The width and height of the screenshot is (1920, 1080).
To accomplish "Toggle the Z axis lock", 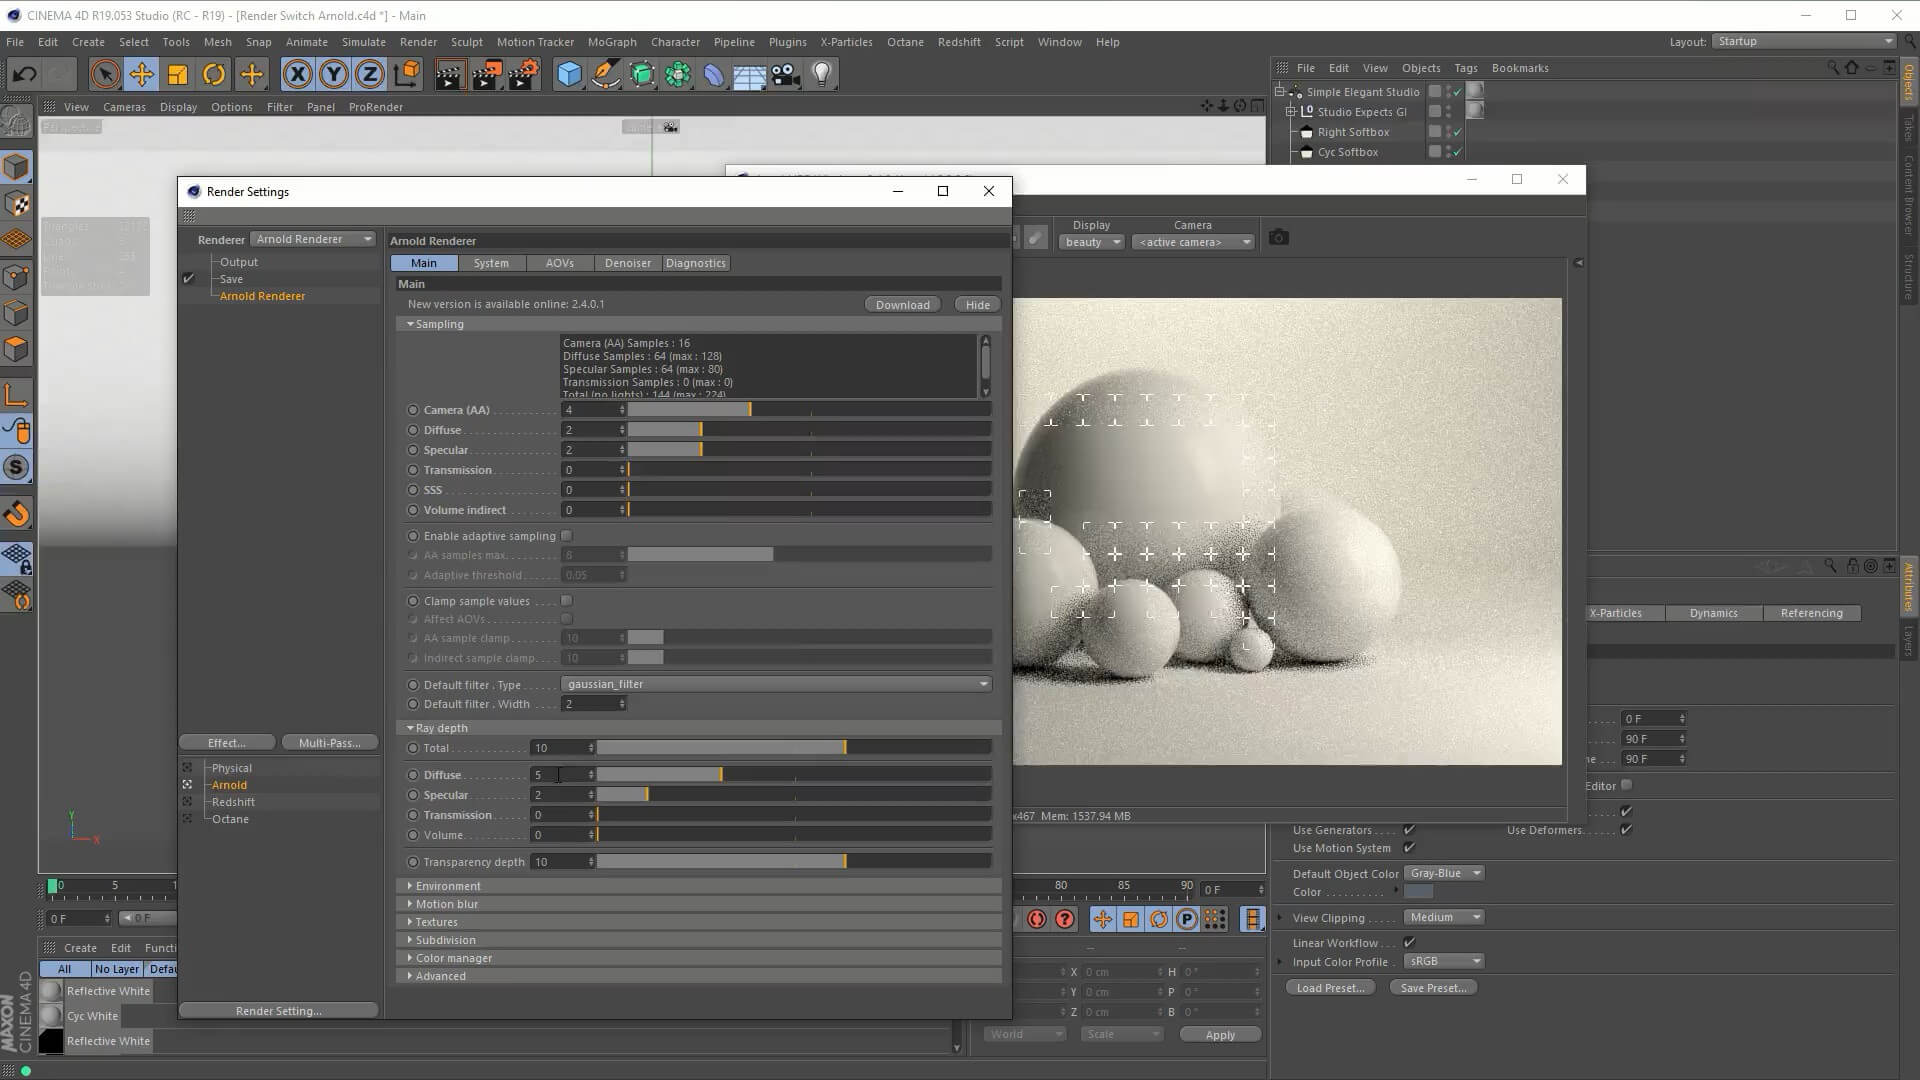I will [370, 74].
